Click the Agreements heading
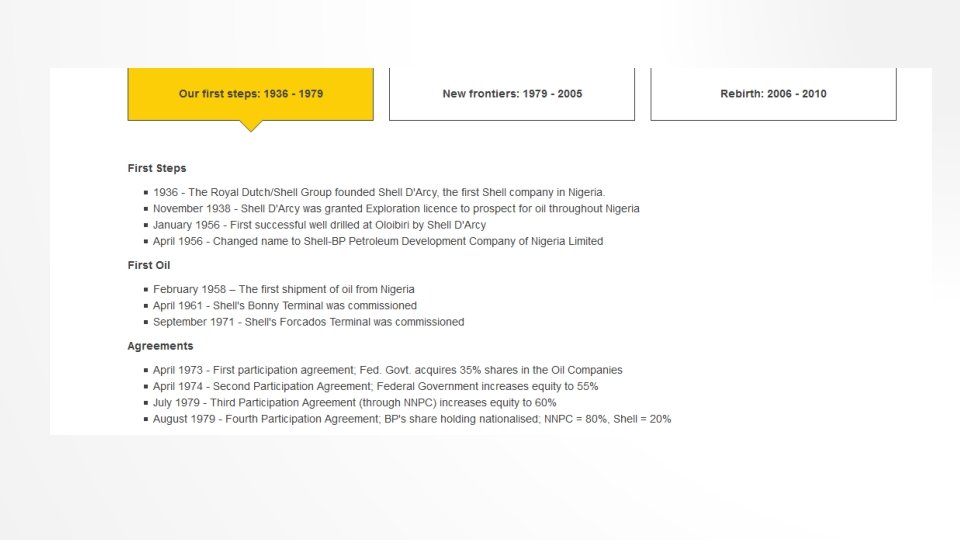960x540 pixels. pyautogui.click(x=160, y=346)
